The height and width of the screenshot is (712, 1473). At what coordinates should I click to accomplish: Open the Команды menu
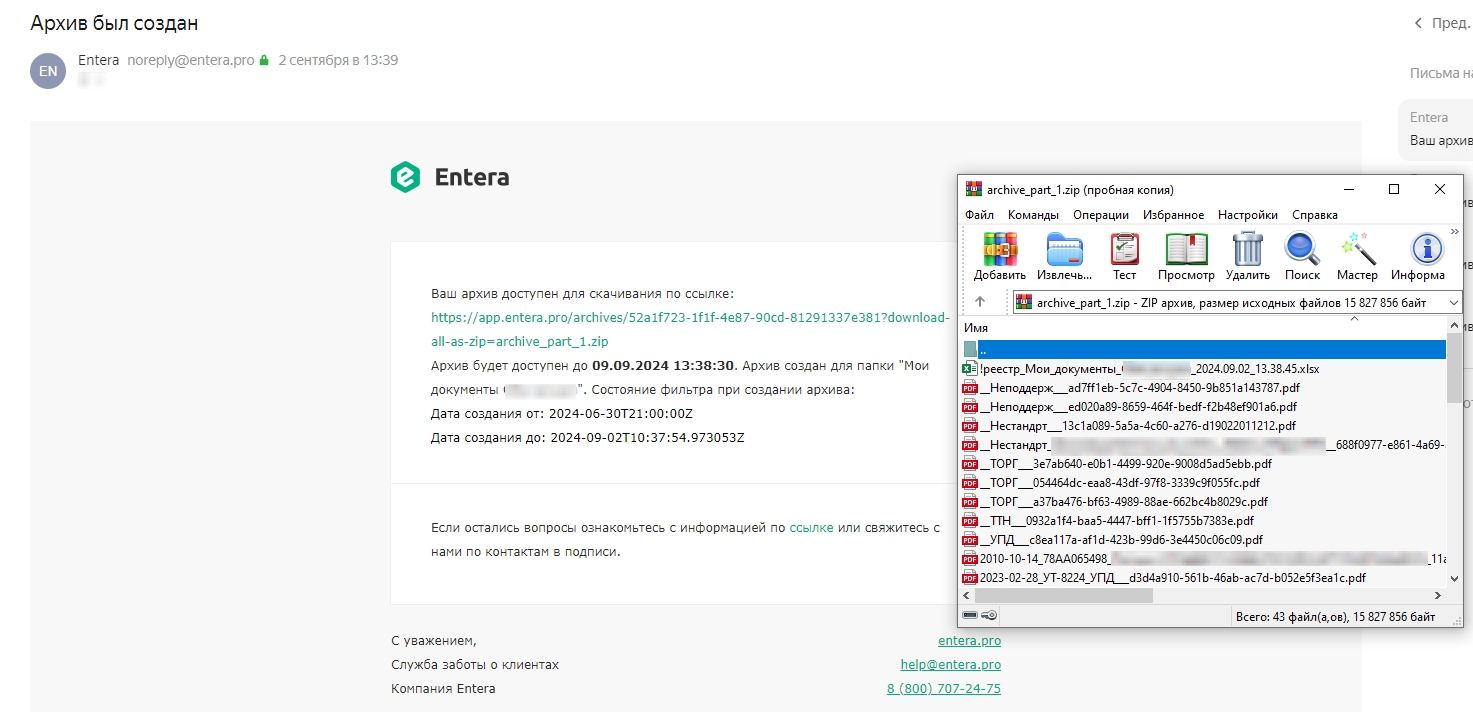pyautogui.click(x=1033, y=215)
